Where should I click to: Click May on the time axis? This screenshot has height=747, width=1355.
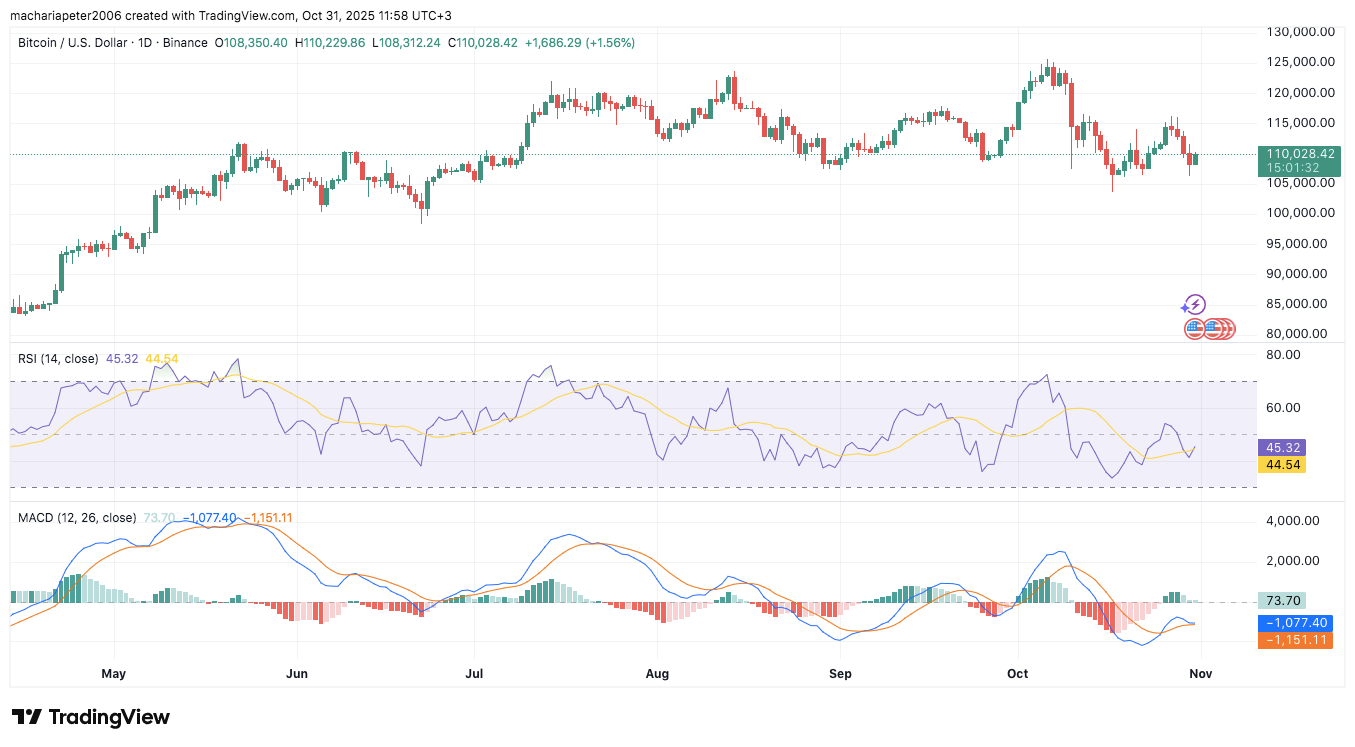[x=114, y=674]
